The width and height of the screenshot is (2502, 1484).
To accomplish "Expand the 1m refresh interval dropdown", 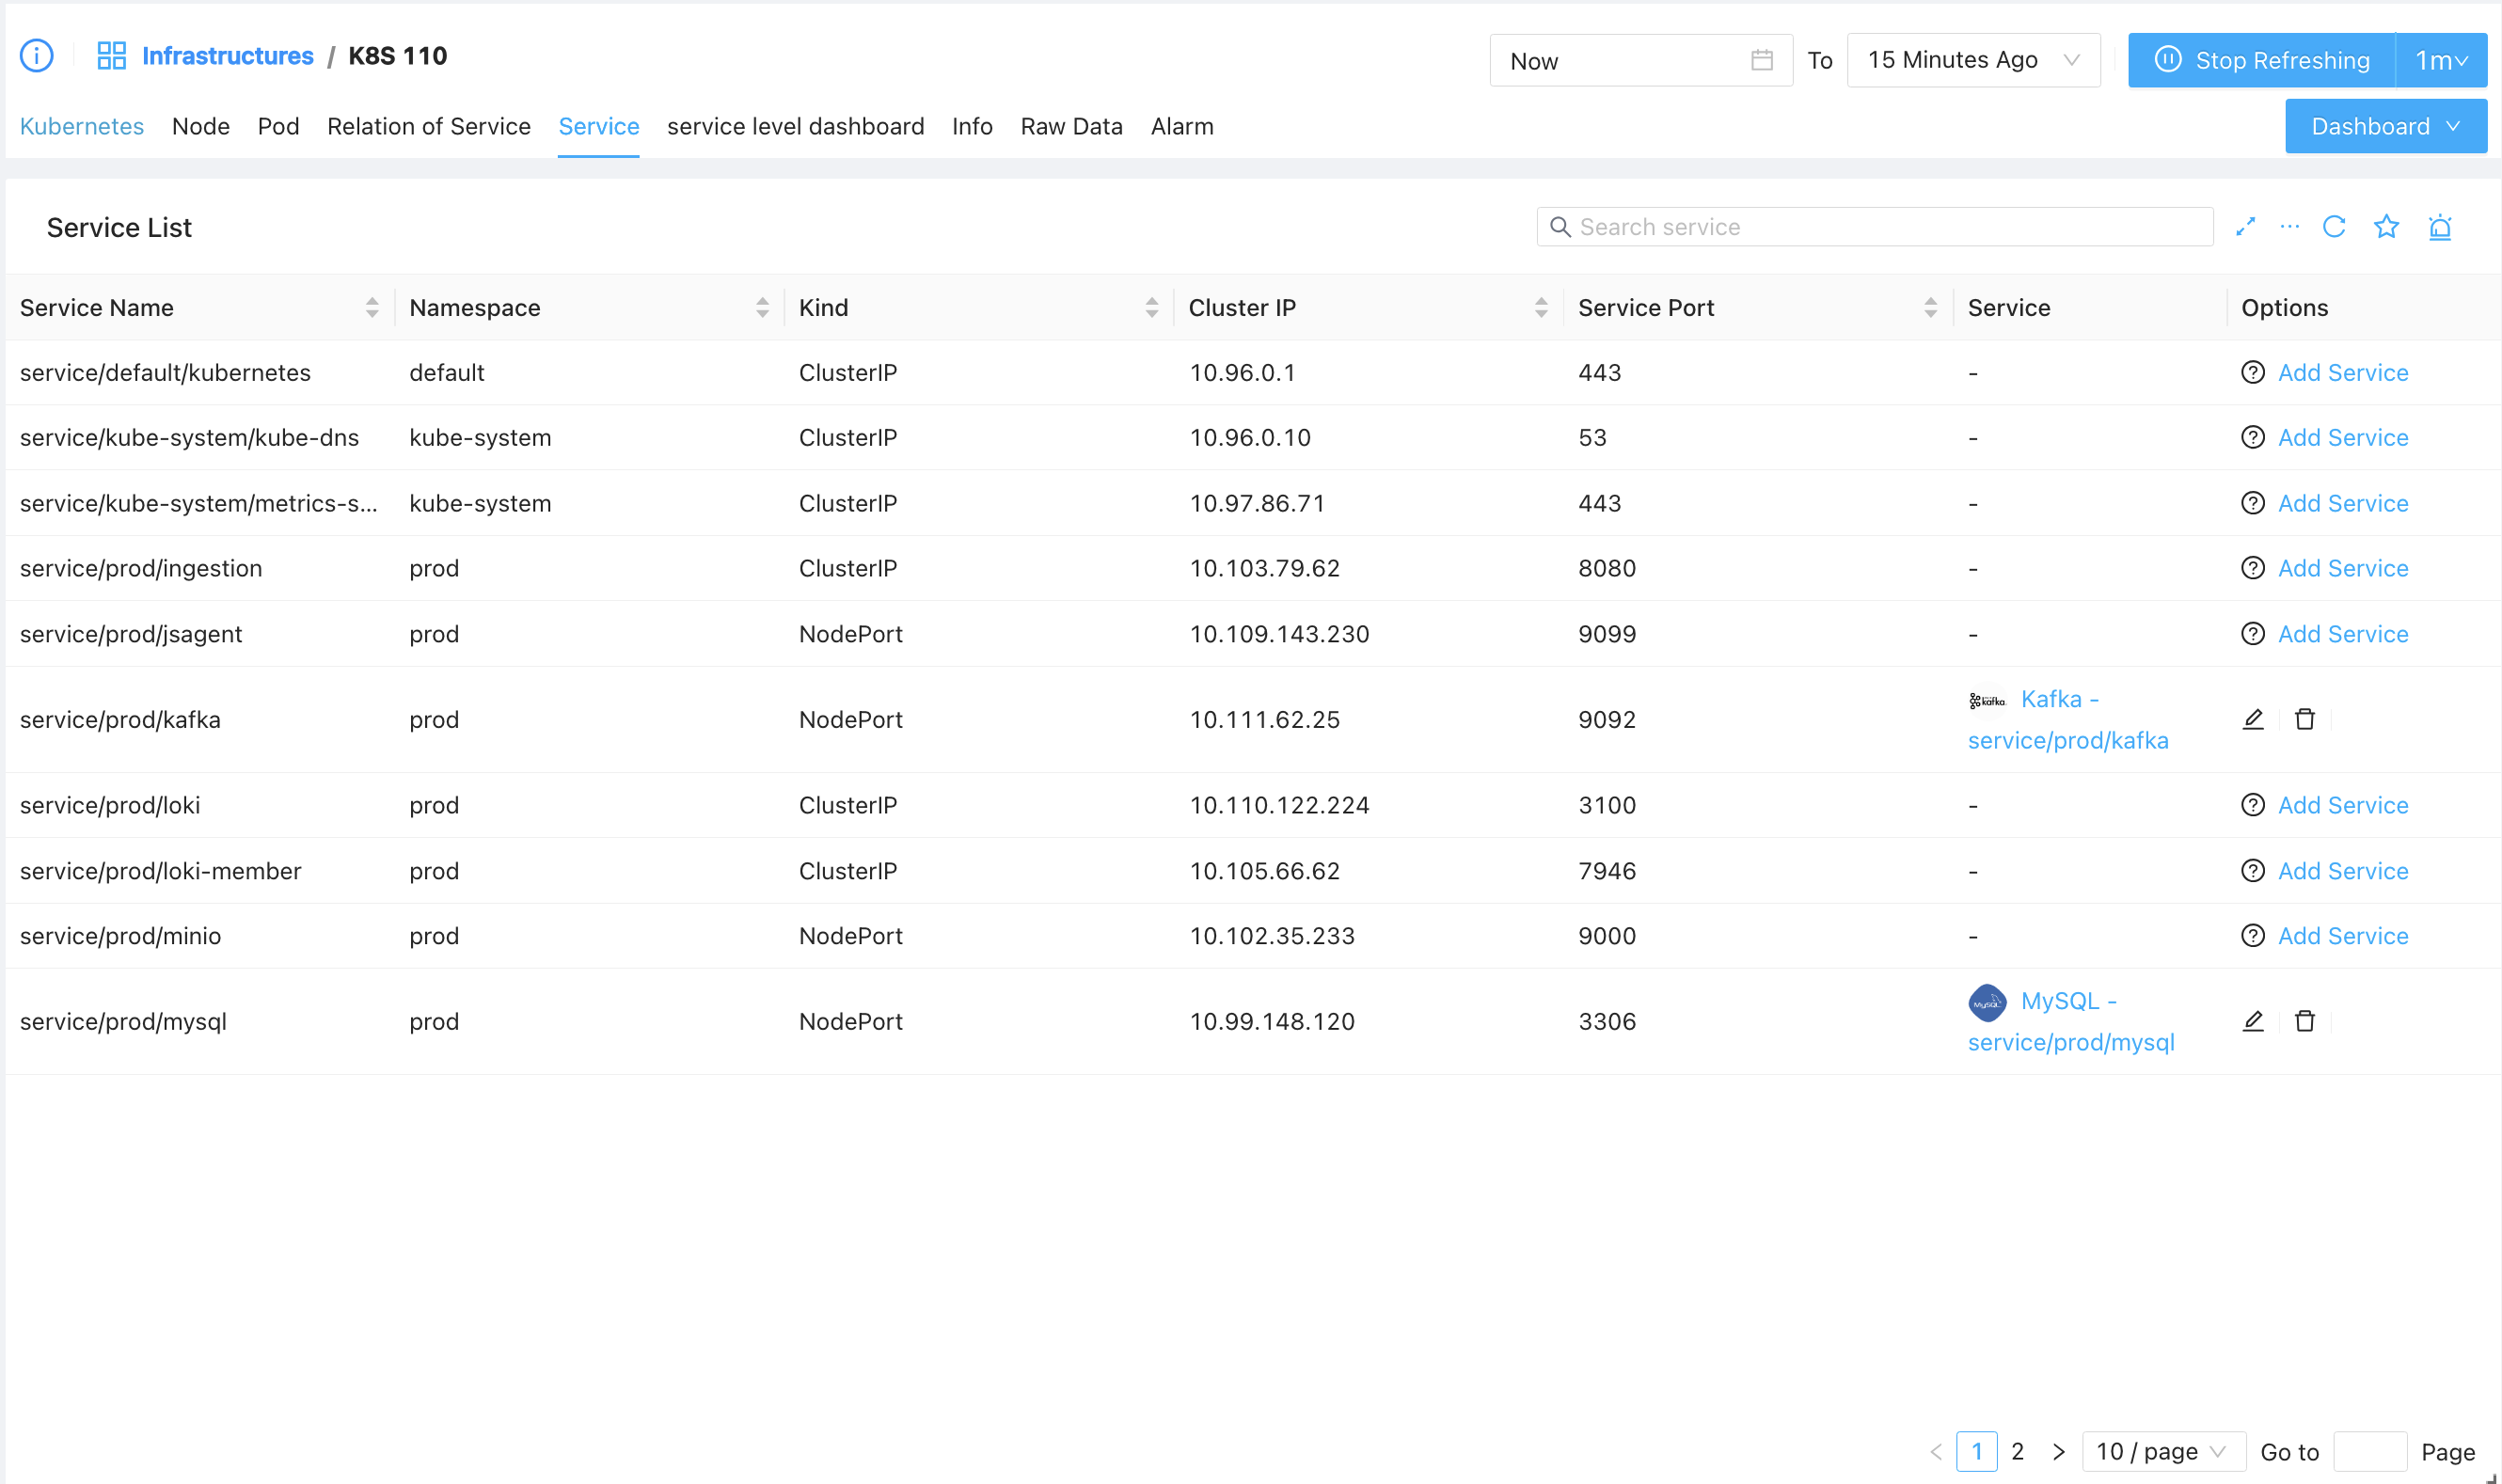I will [x=2441, y=61].
